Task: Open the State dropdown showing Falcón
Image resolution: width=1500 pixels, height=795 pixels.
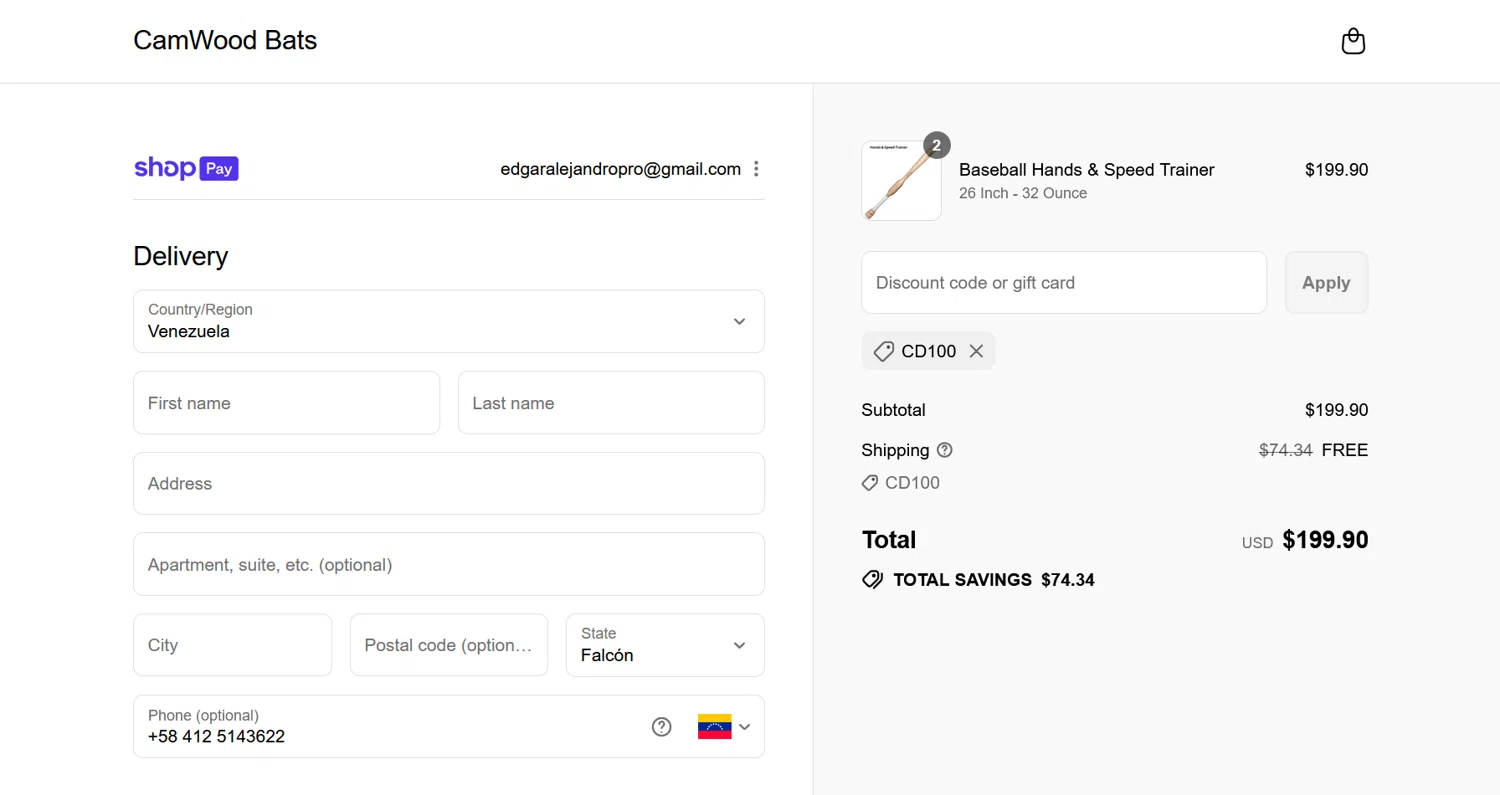Action: point(665,645)
